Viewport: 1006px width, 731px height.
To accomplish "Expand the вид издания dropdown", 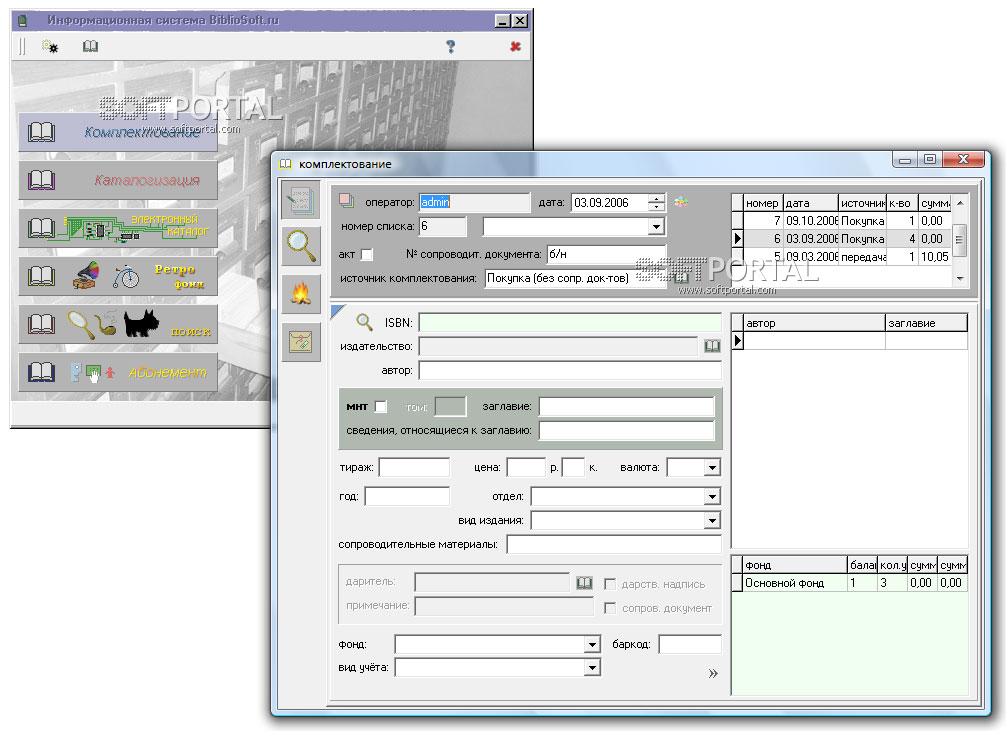I will 712,520.
